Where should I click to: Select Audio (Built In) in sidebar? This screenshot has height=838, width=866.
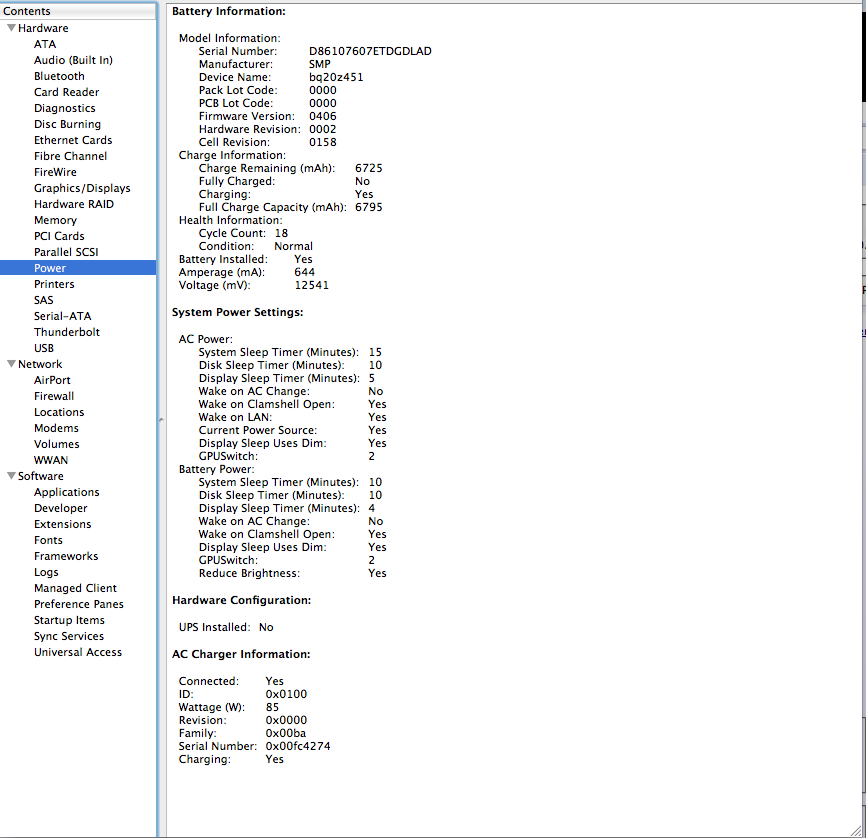point(73,60)
